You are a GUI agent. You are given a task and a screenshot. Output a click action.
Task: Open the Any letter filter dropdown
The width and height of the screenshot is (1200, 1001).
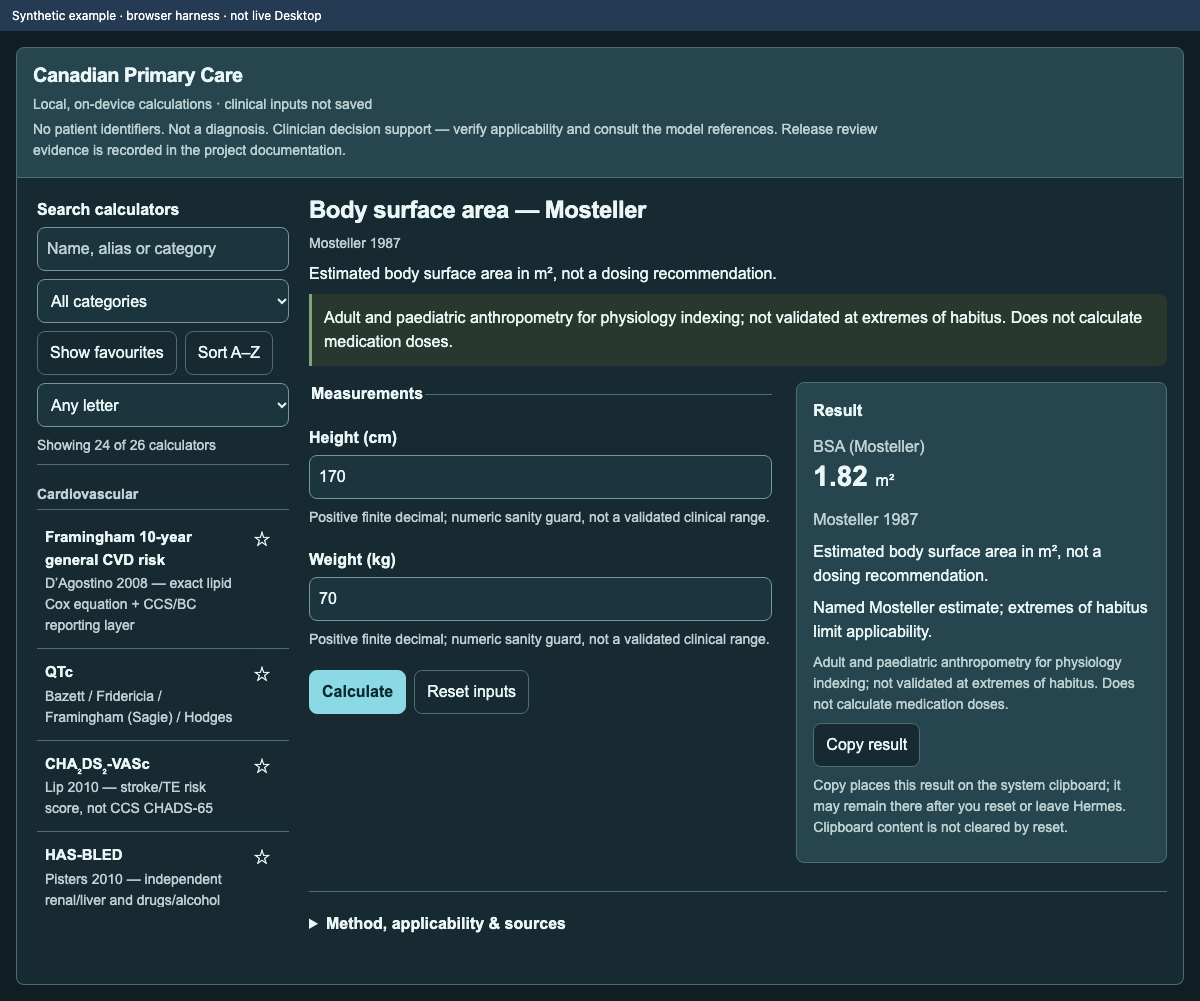click(x=163, y=405)
